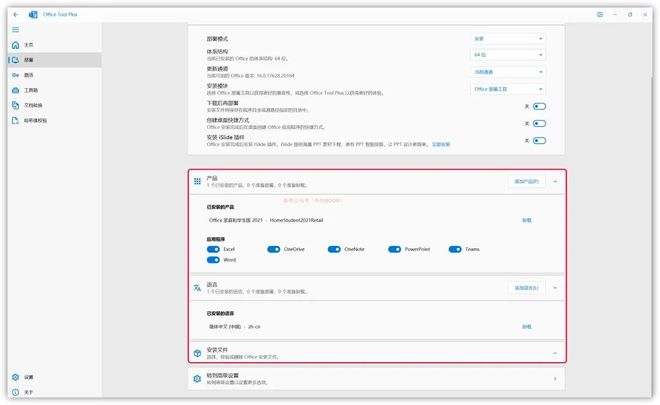The width and height of the screenshot is (660, 405).
Task: Open the Toolbox icon in sidebar
Action: tap(15, 90)
